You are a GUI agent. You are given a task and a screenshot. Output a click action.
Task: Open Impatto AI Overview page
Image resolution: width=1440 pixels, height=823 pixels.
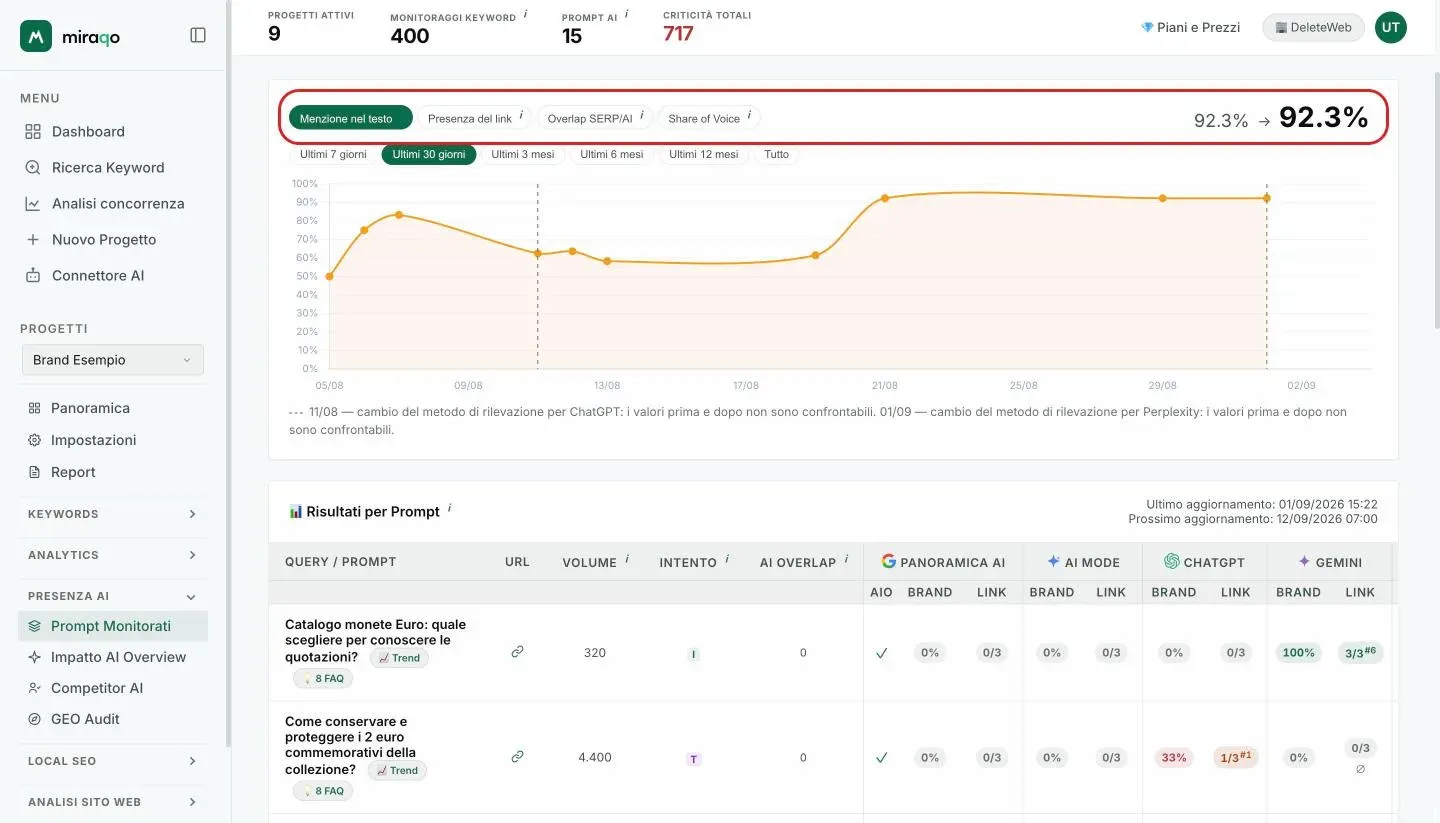(118, 657)
